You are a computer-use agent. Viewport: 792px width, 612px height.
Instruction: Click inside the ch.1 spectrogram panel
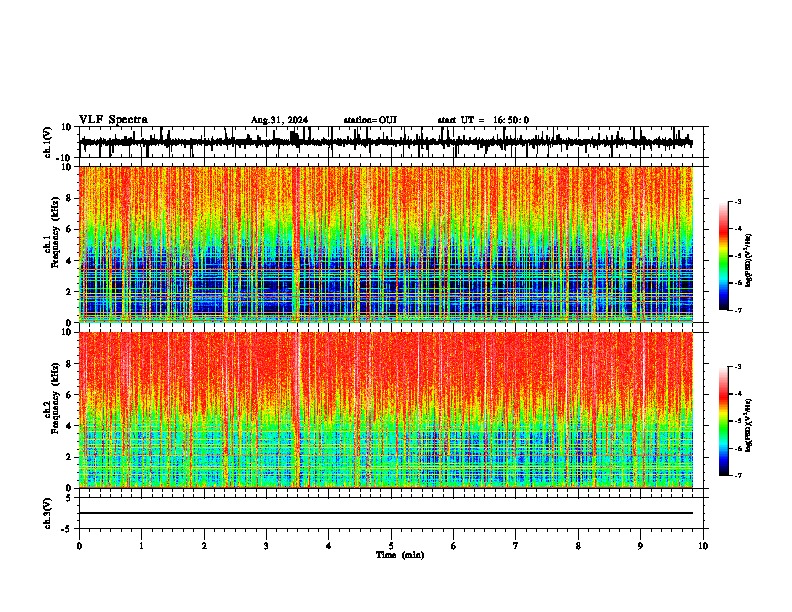pyautogui.click(x=385, y=244)
